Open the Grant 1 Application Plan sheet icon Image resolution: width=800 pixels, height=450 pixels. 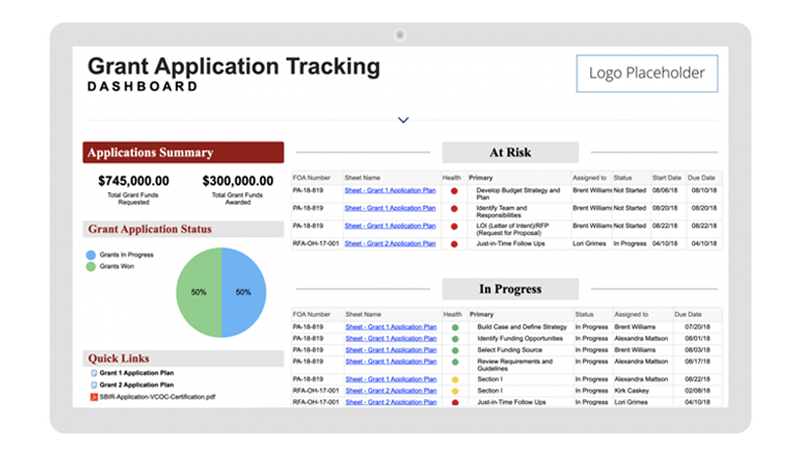click(x=94, y=373)
